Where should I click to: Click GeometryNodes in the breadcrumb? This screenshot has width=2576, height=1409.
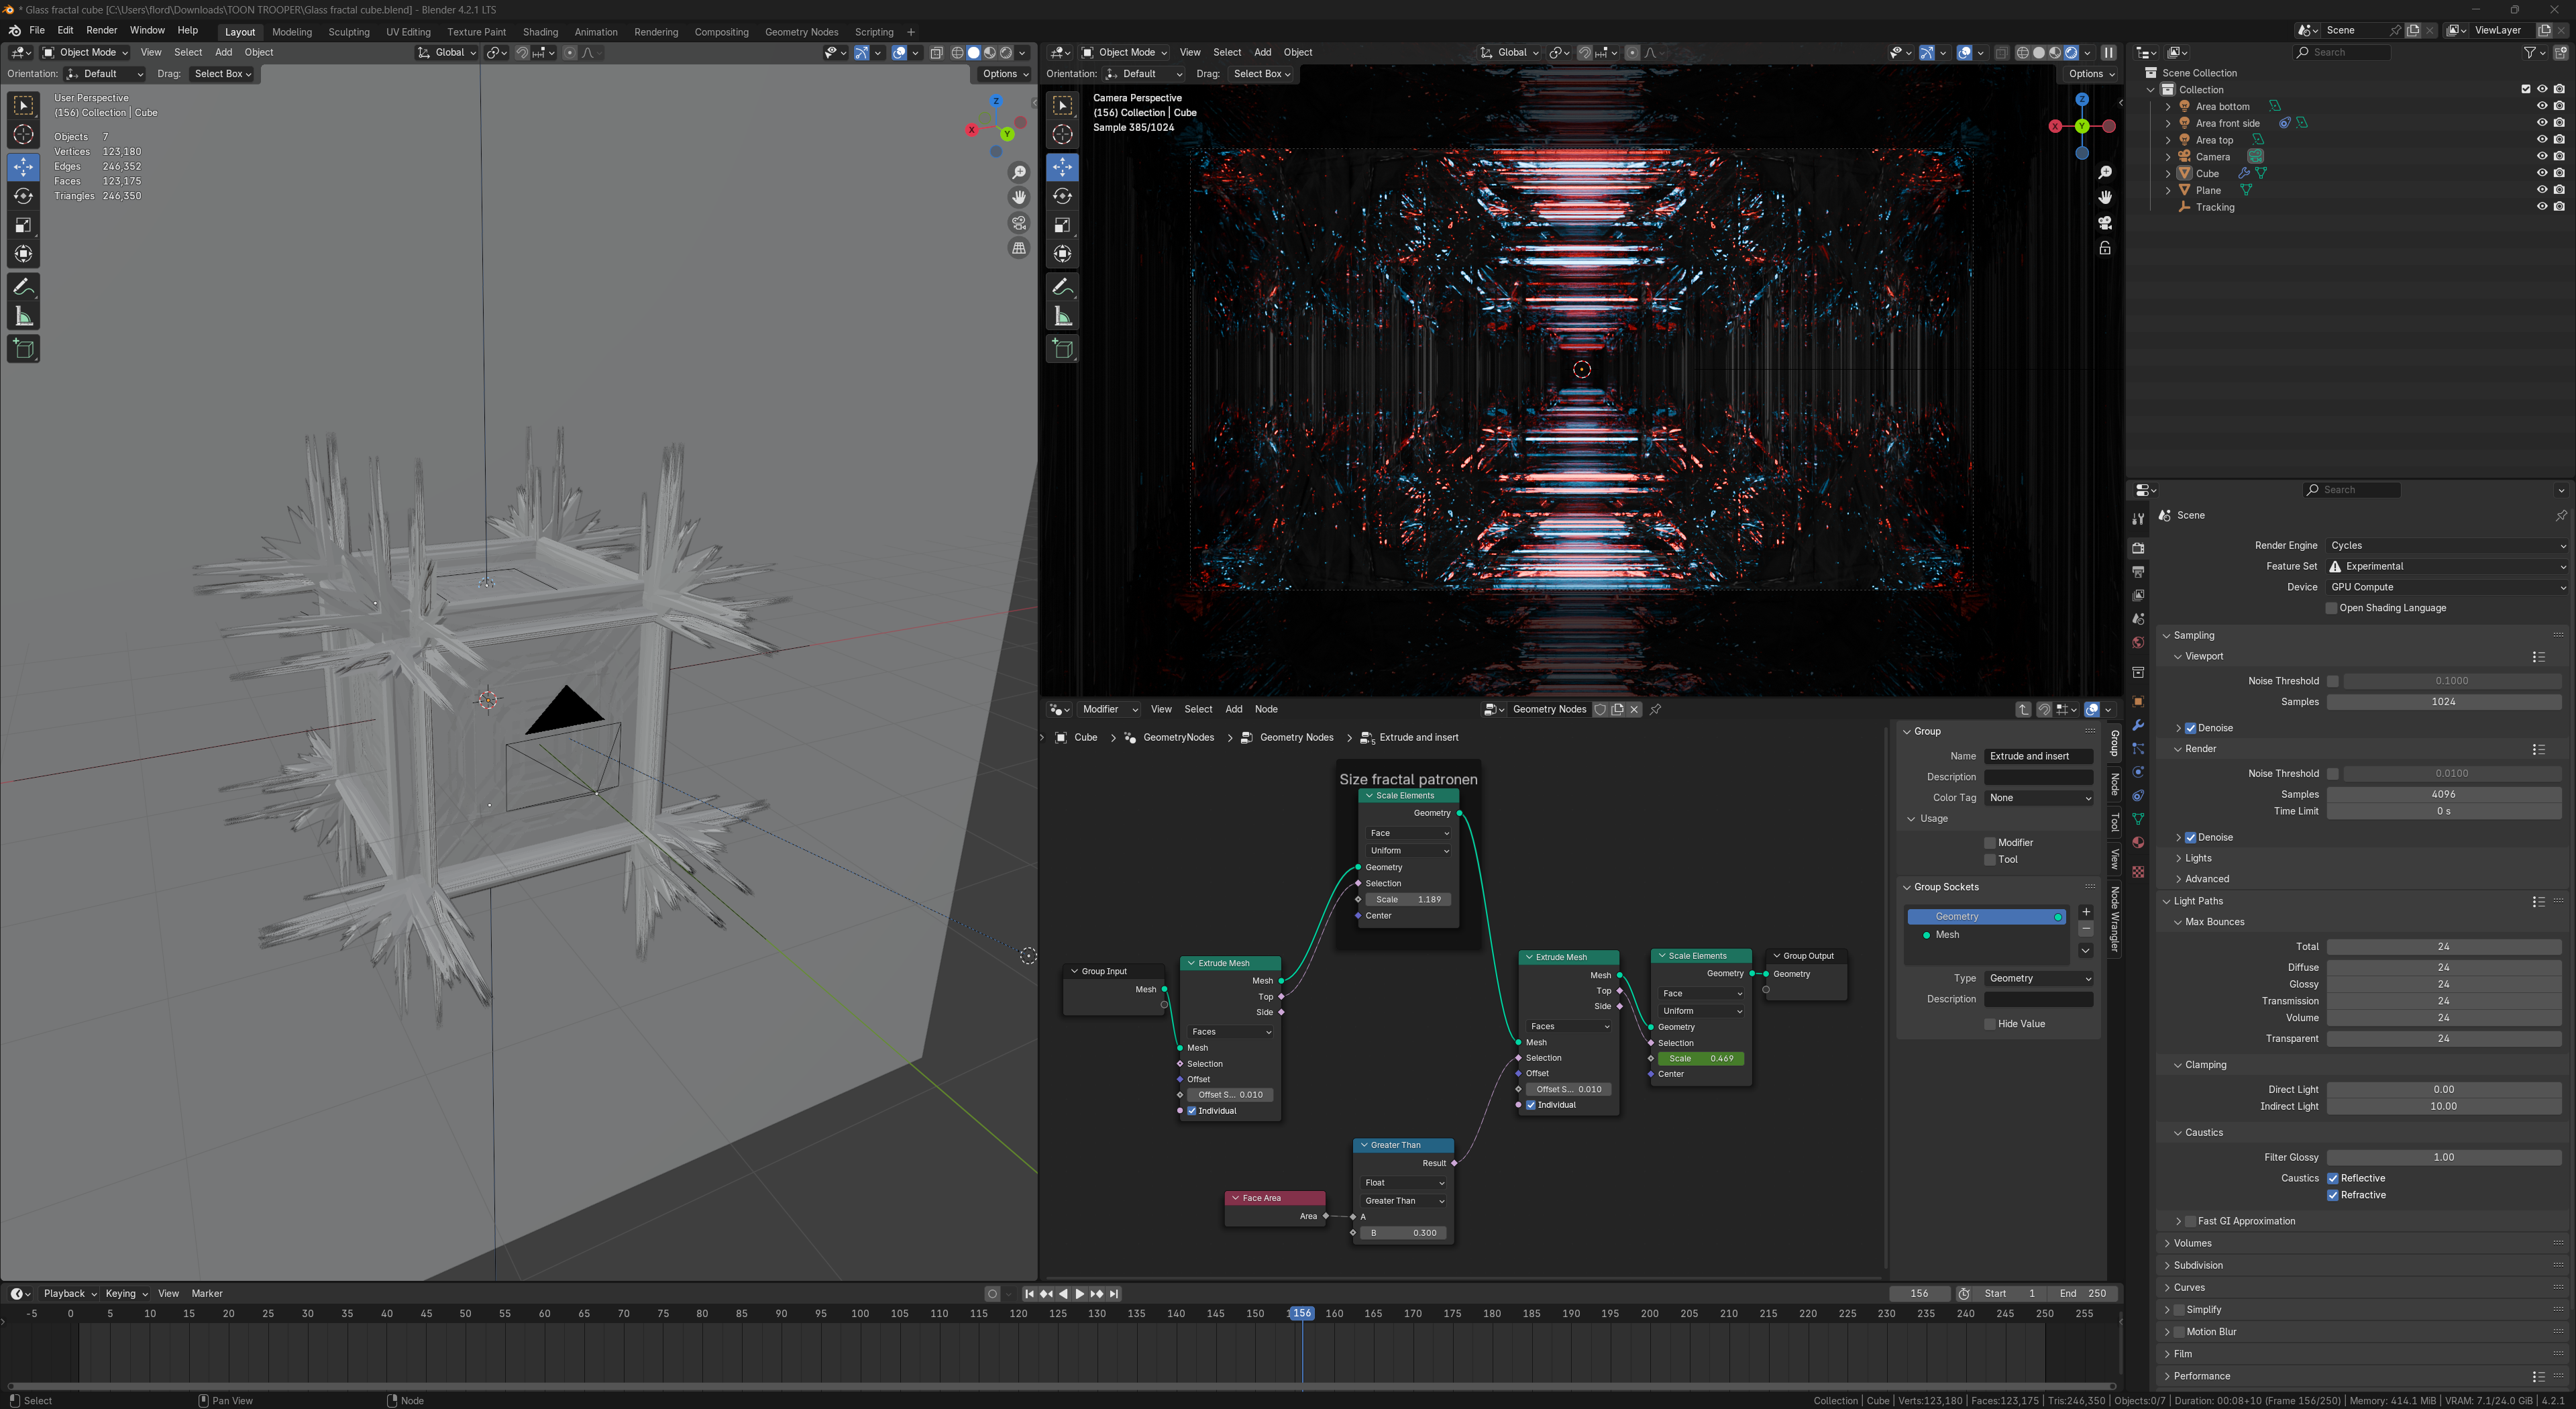[x=1178, y=737]
